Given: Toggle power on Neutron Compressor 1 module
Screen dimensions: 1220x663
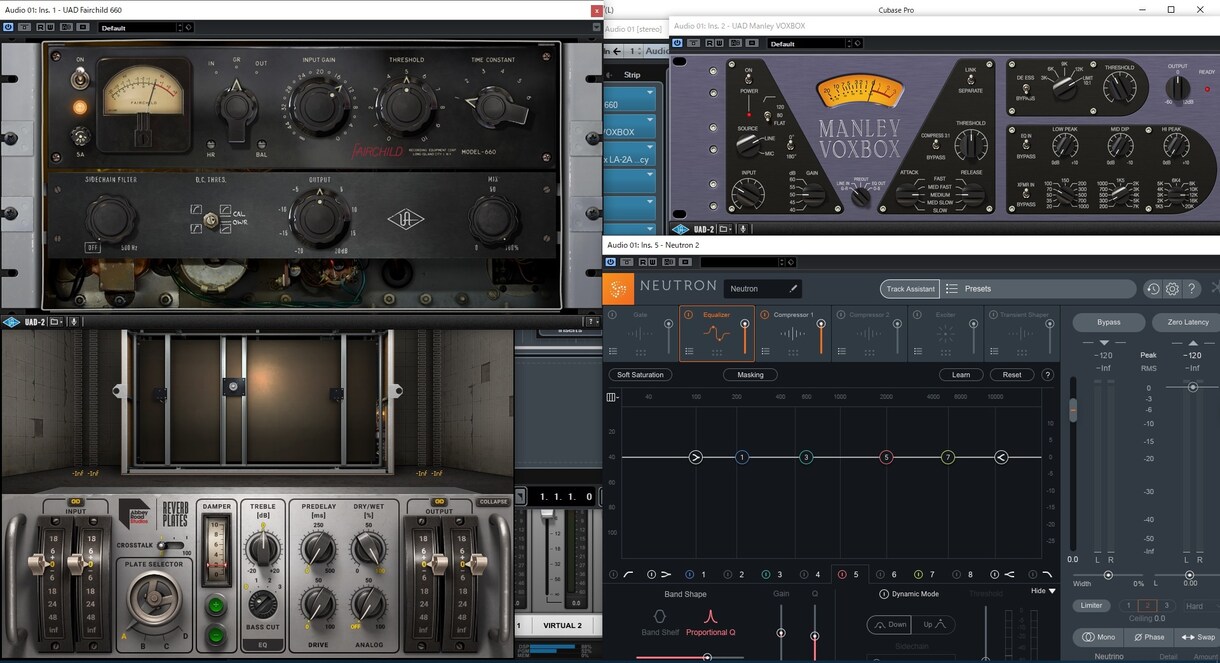Looking at the screenshot, I should [764, 315].
